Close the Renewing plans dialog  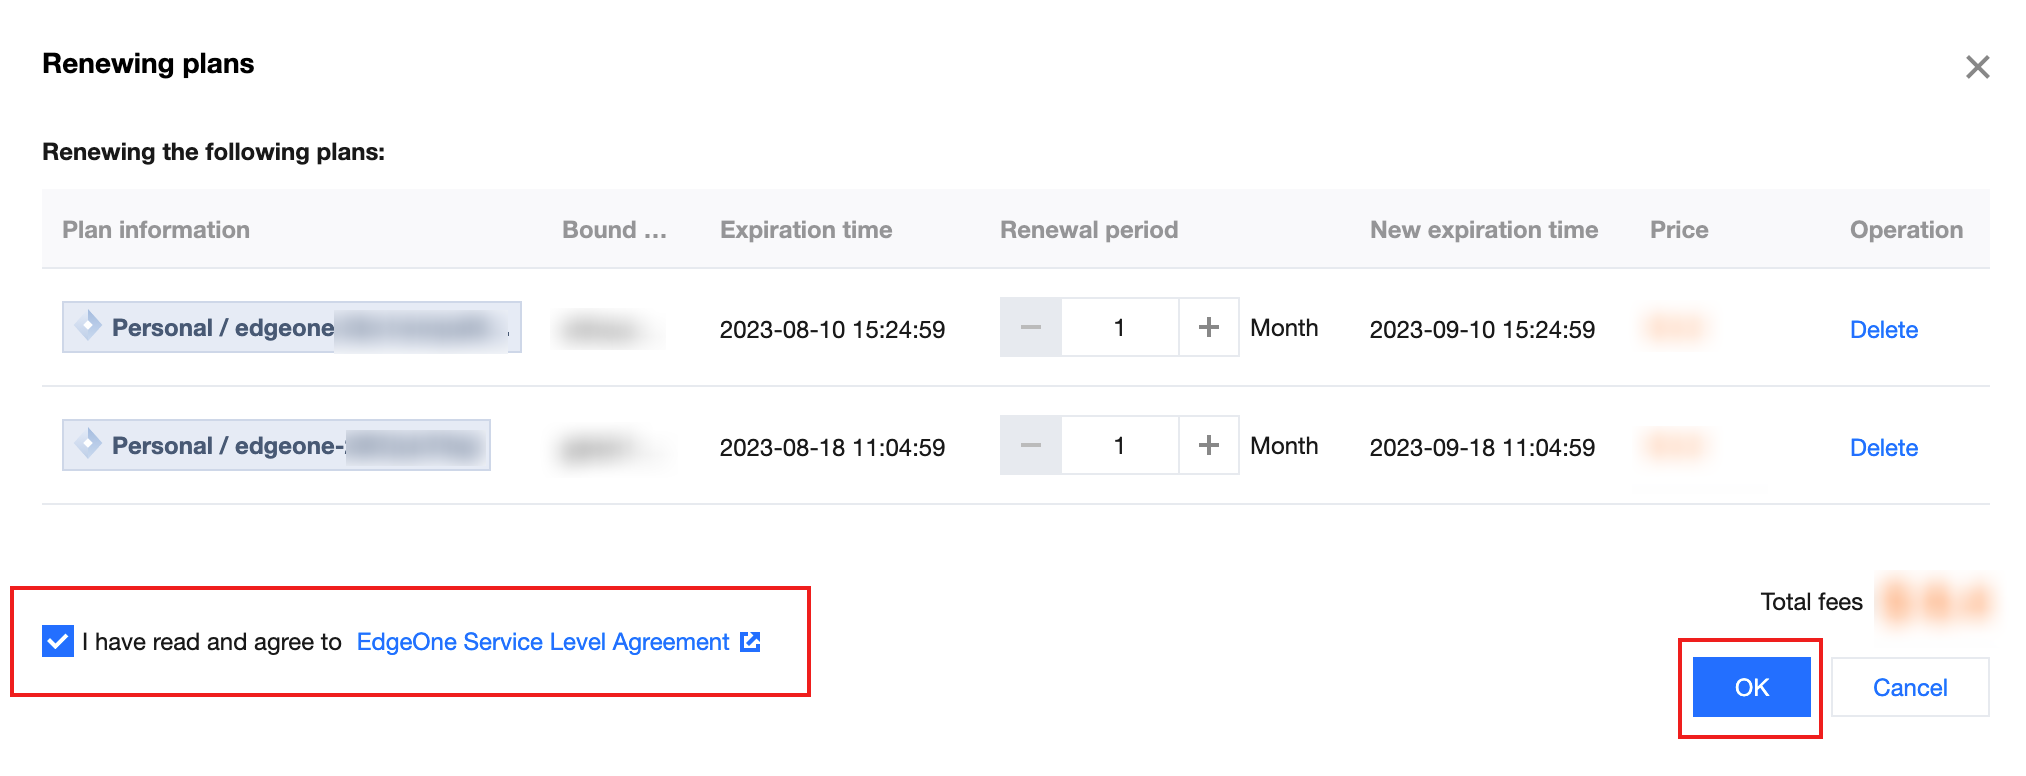(x=1976, y=67)
